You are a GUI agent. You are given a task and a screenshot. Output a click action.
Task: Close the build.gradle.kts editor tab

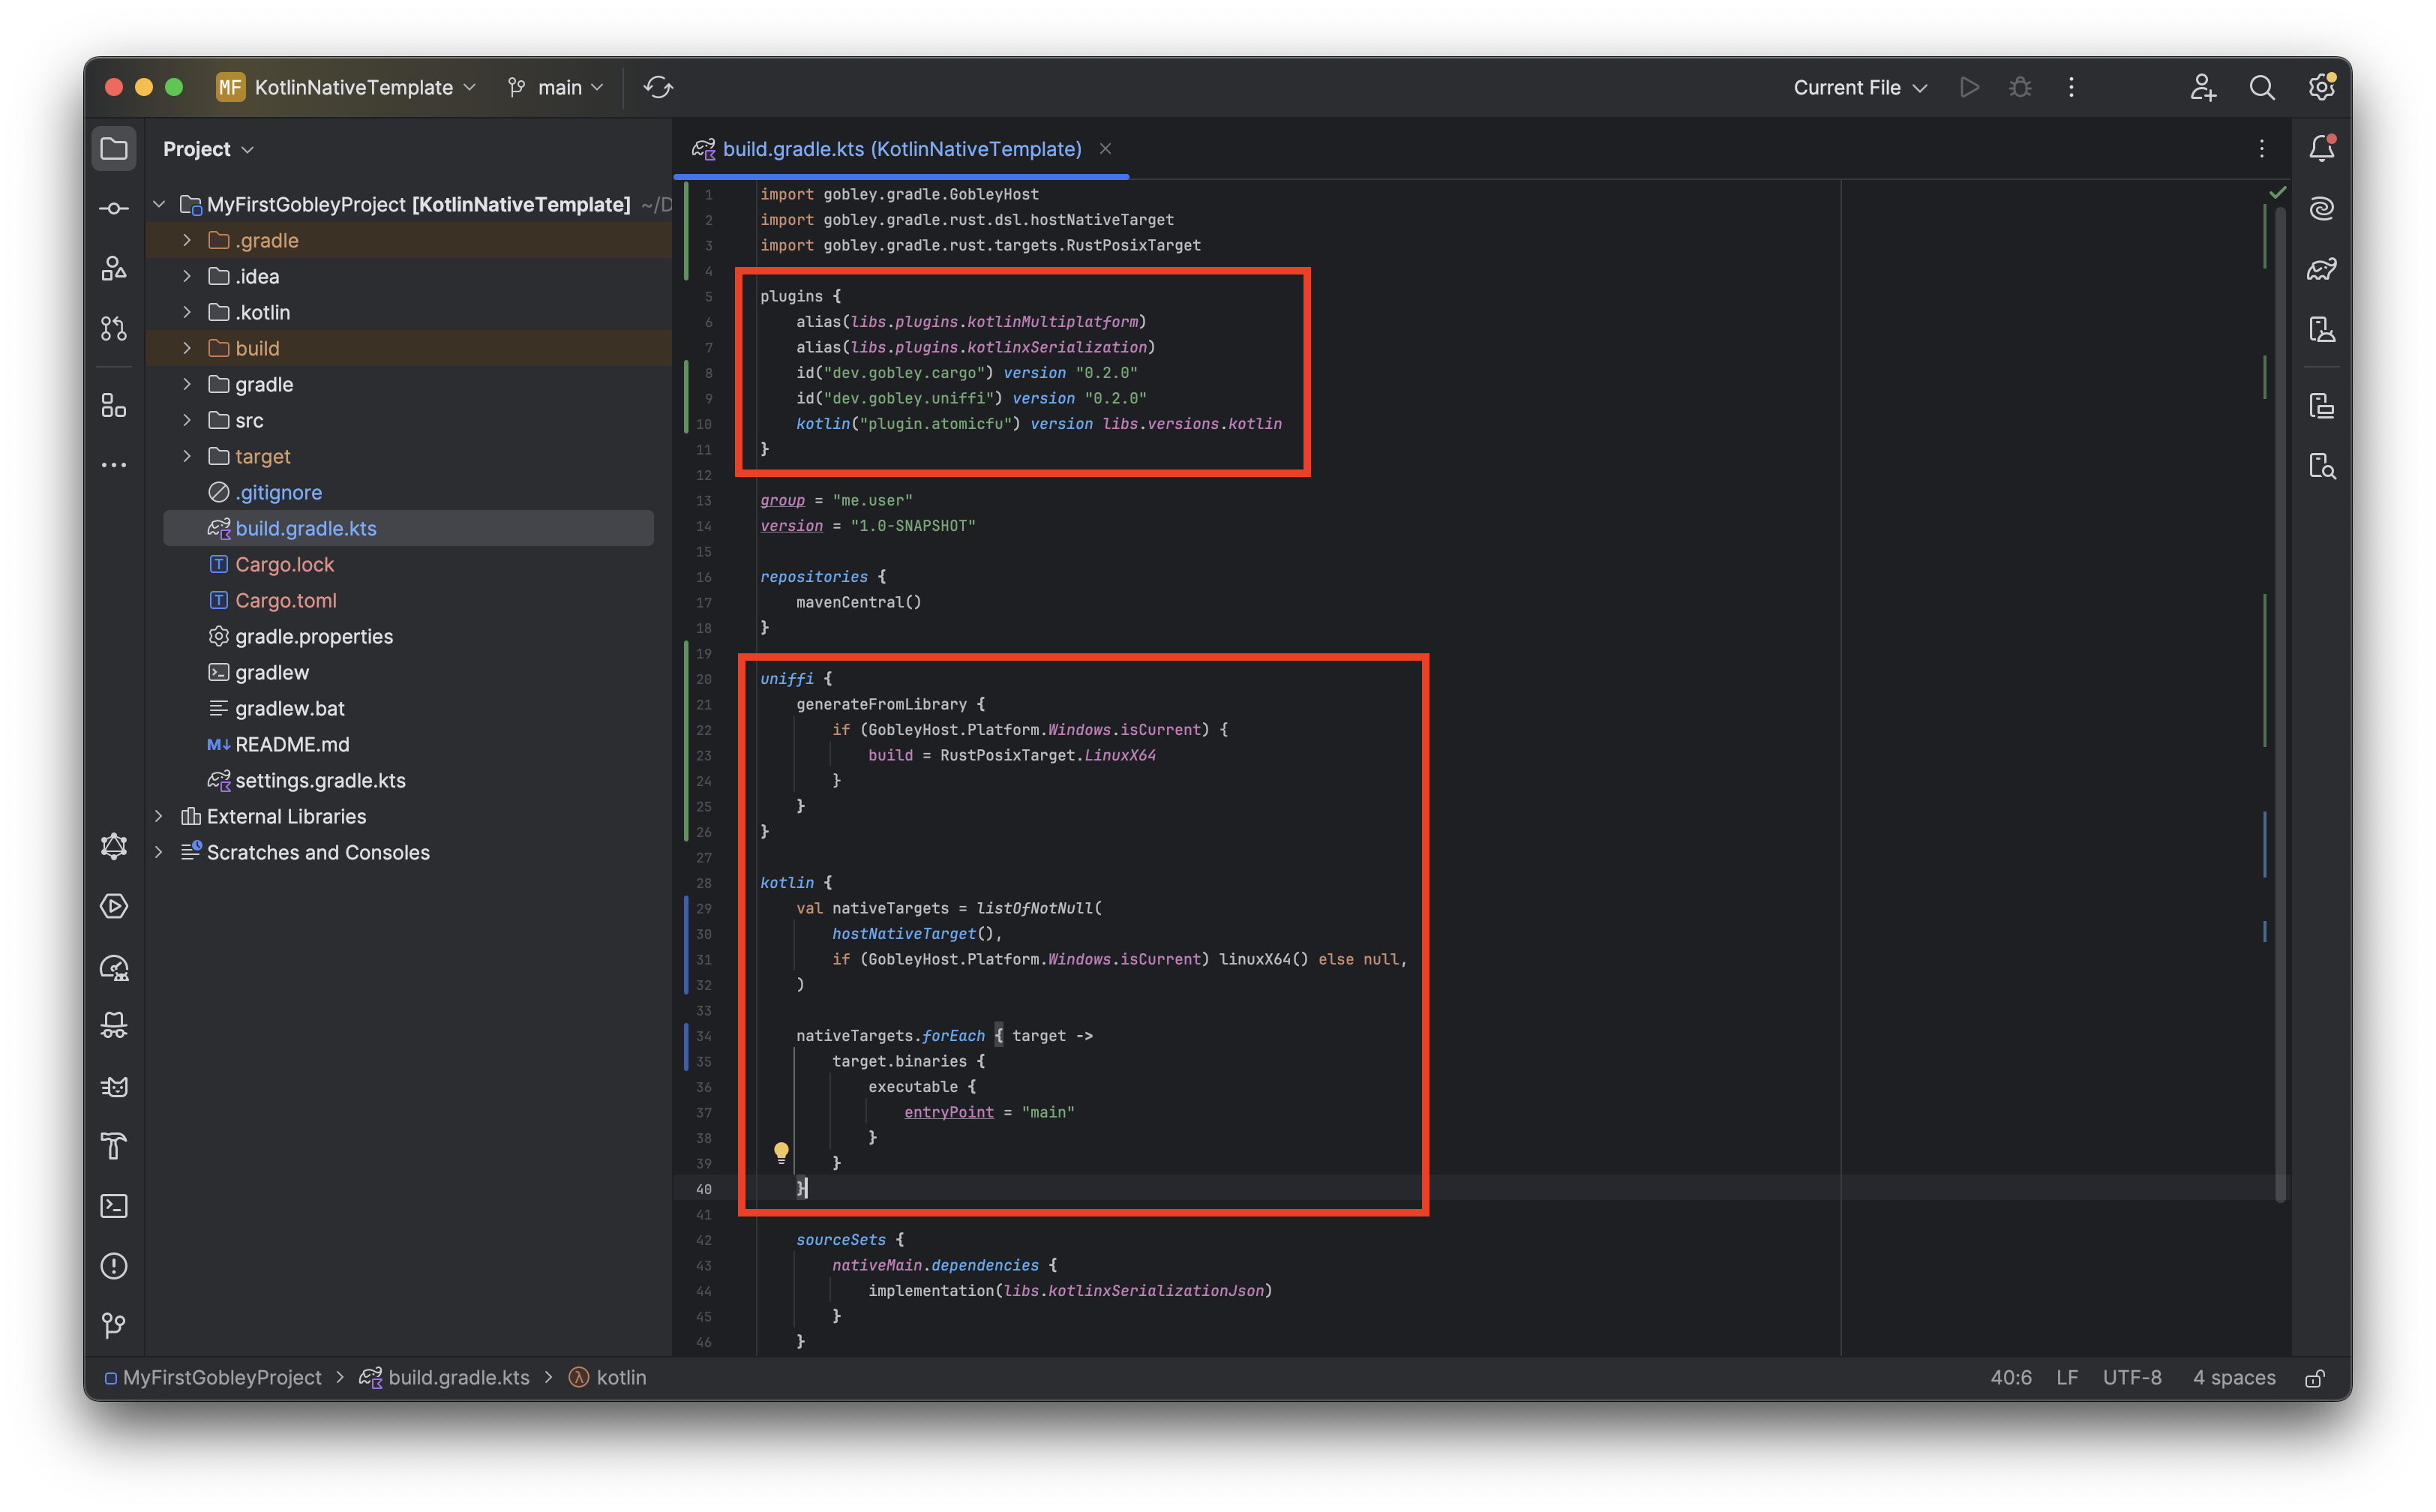coord(1105,149)
